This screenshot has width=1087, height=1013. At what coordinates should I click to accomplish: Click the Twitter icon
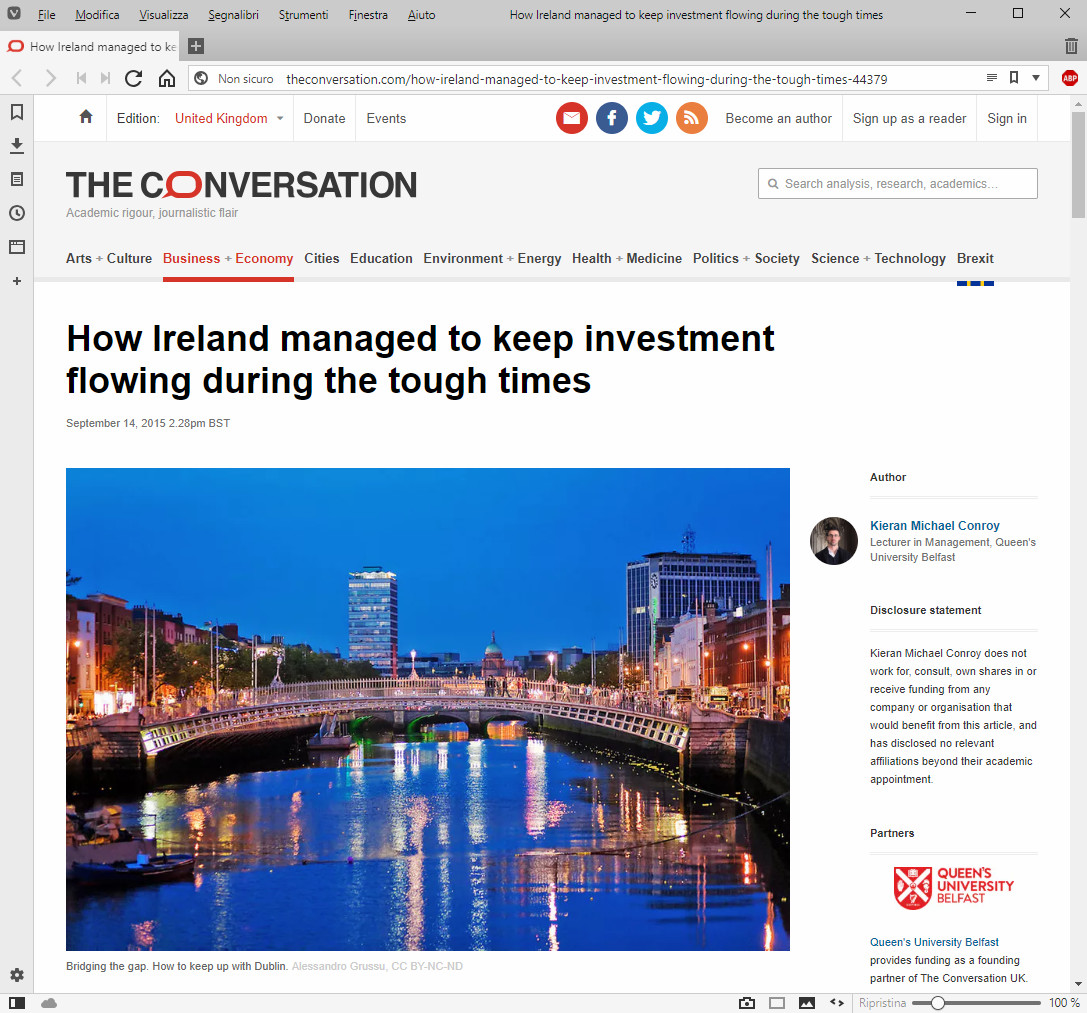pos(652,119)
